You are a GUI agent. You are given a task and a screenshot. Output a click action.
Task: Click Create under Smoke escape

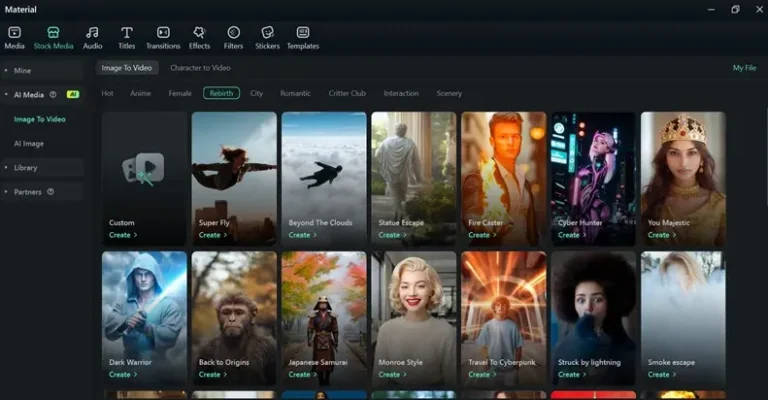click(x=662, y=375)
